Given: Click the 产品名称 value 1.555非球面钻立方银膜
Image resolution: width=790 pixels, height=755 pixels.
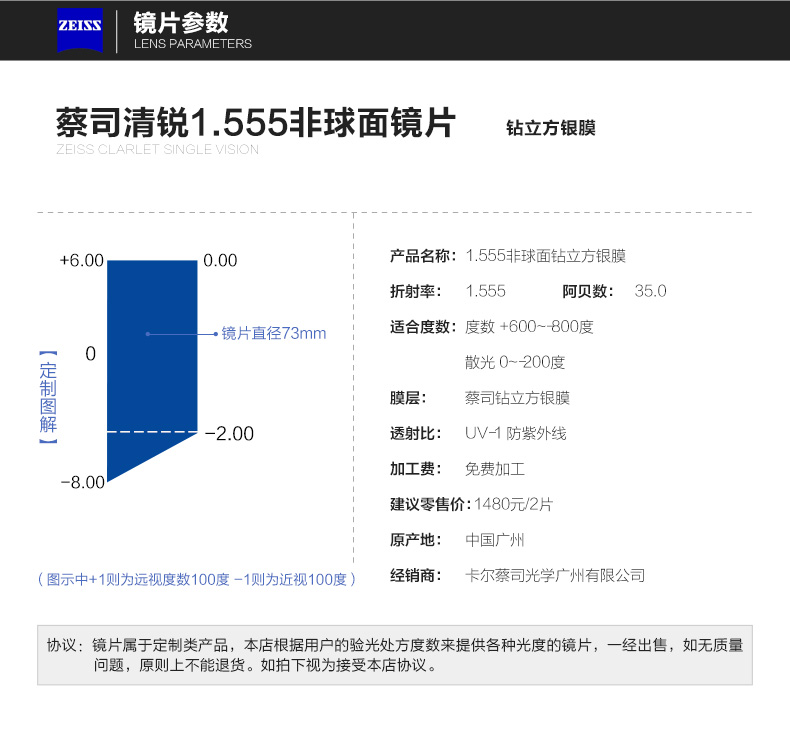Looking at the screenshot, I should pyautogui.click(x=546, y=256).
